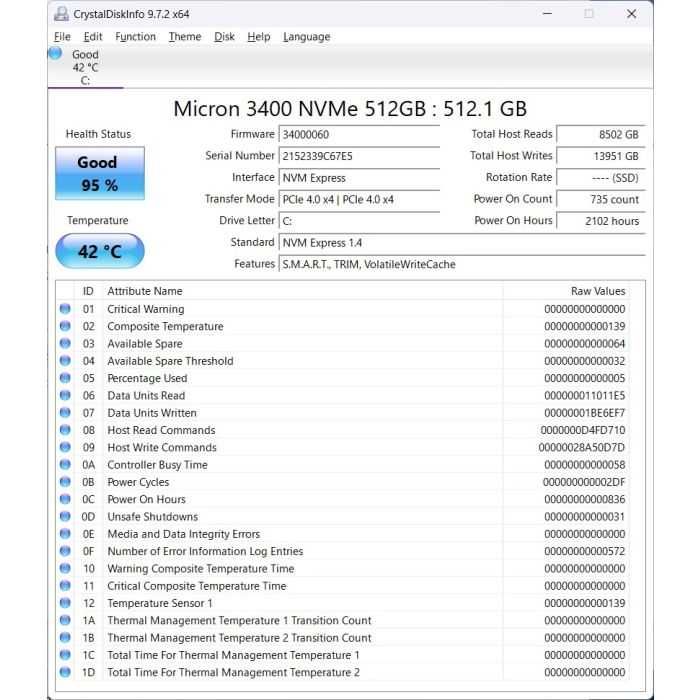The image size is (700, 700).
Task: Close the CrystalDiskInfo window
Action: click(631, 14)
